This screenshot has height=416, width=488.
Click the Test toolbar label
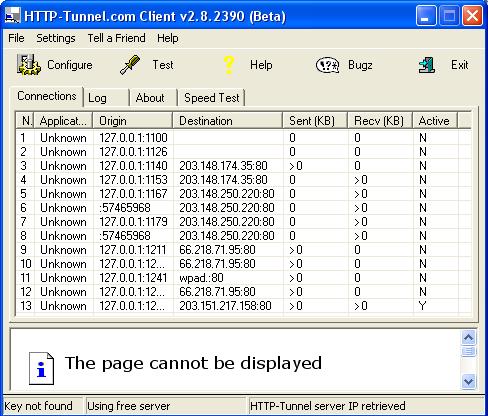(163, 65)
